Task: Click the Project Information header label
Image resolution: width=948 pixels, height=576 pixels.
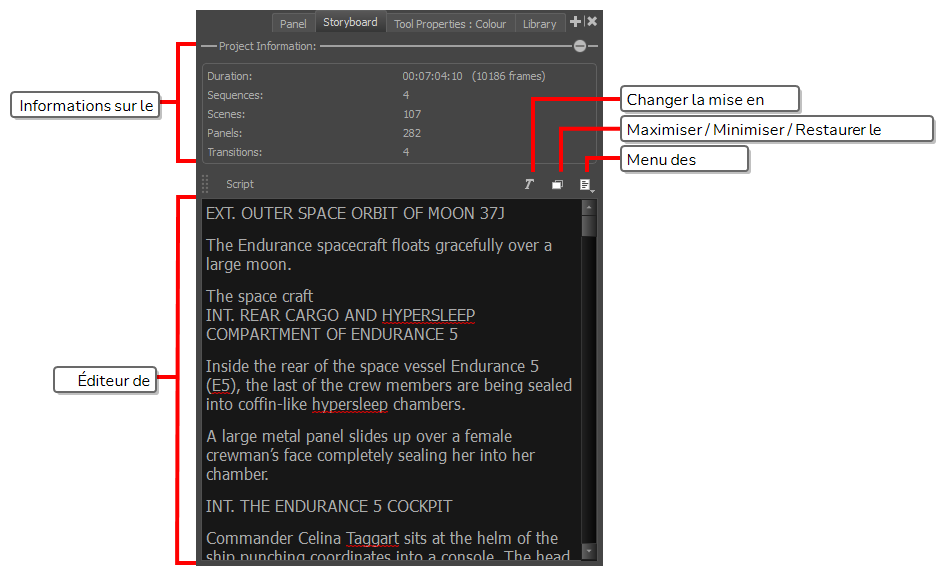Action: pyautogui.click(x=267, y=46)
